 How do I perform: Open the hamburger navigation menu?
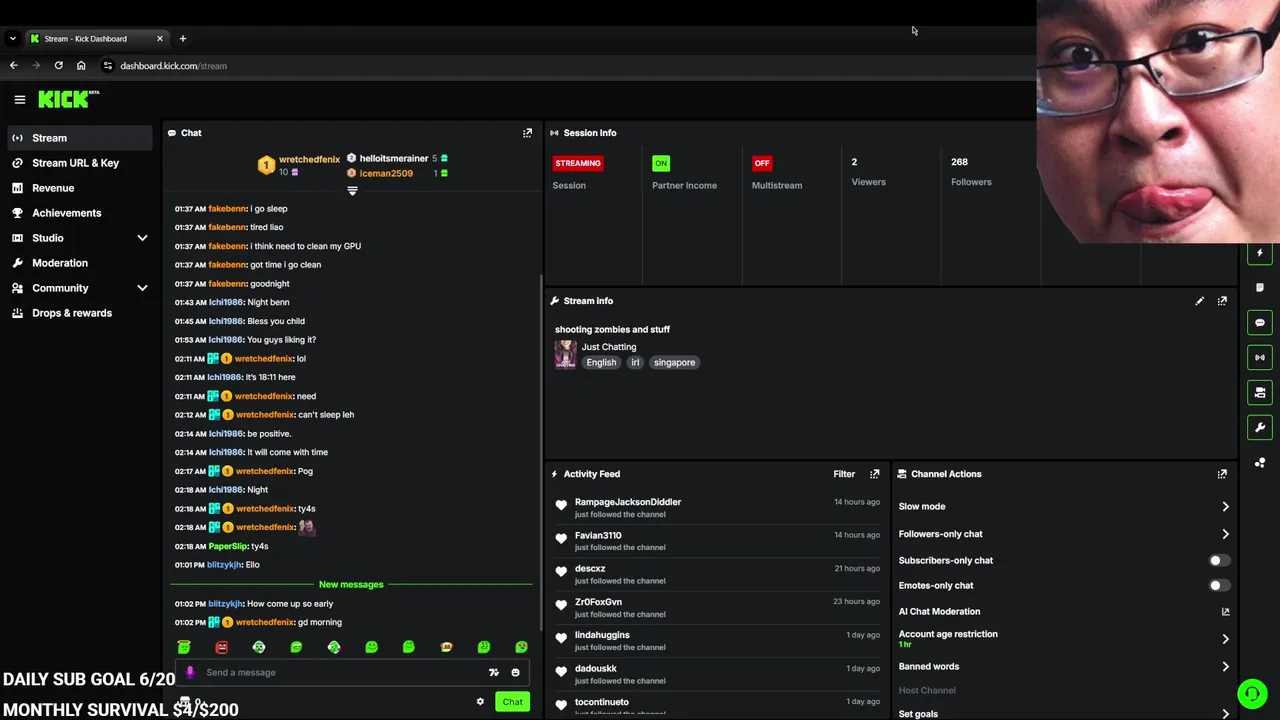pos(19,99)
